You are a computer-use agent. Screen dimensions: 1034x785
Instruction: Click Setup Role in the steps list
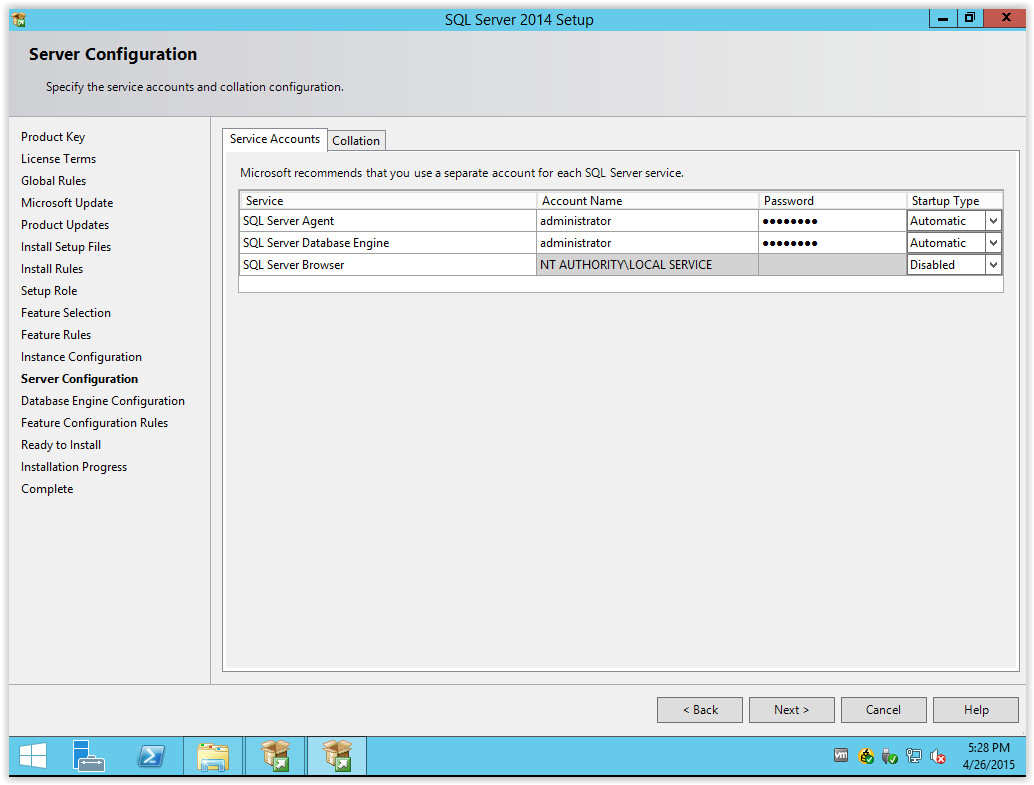[x=49, y=291]
